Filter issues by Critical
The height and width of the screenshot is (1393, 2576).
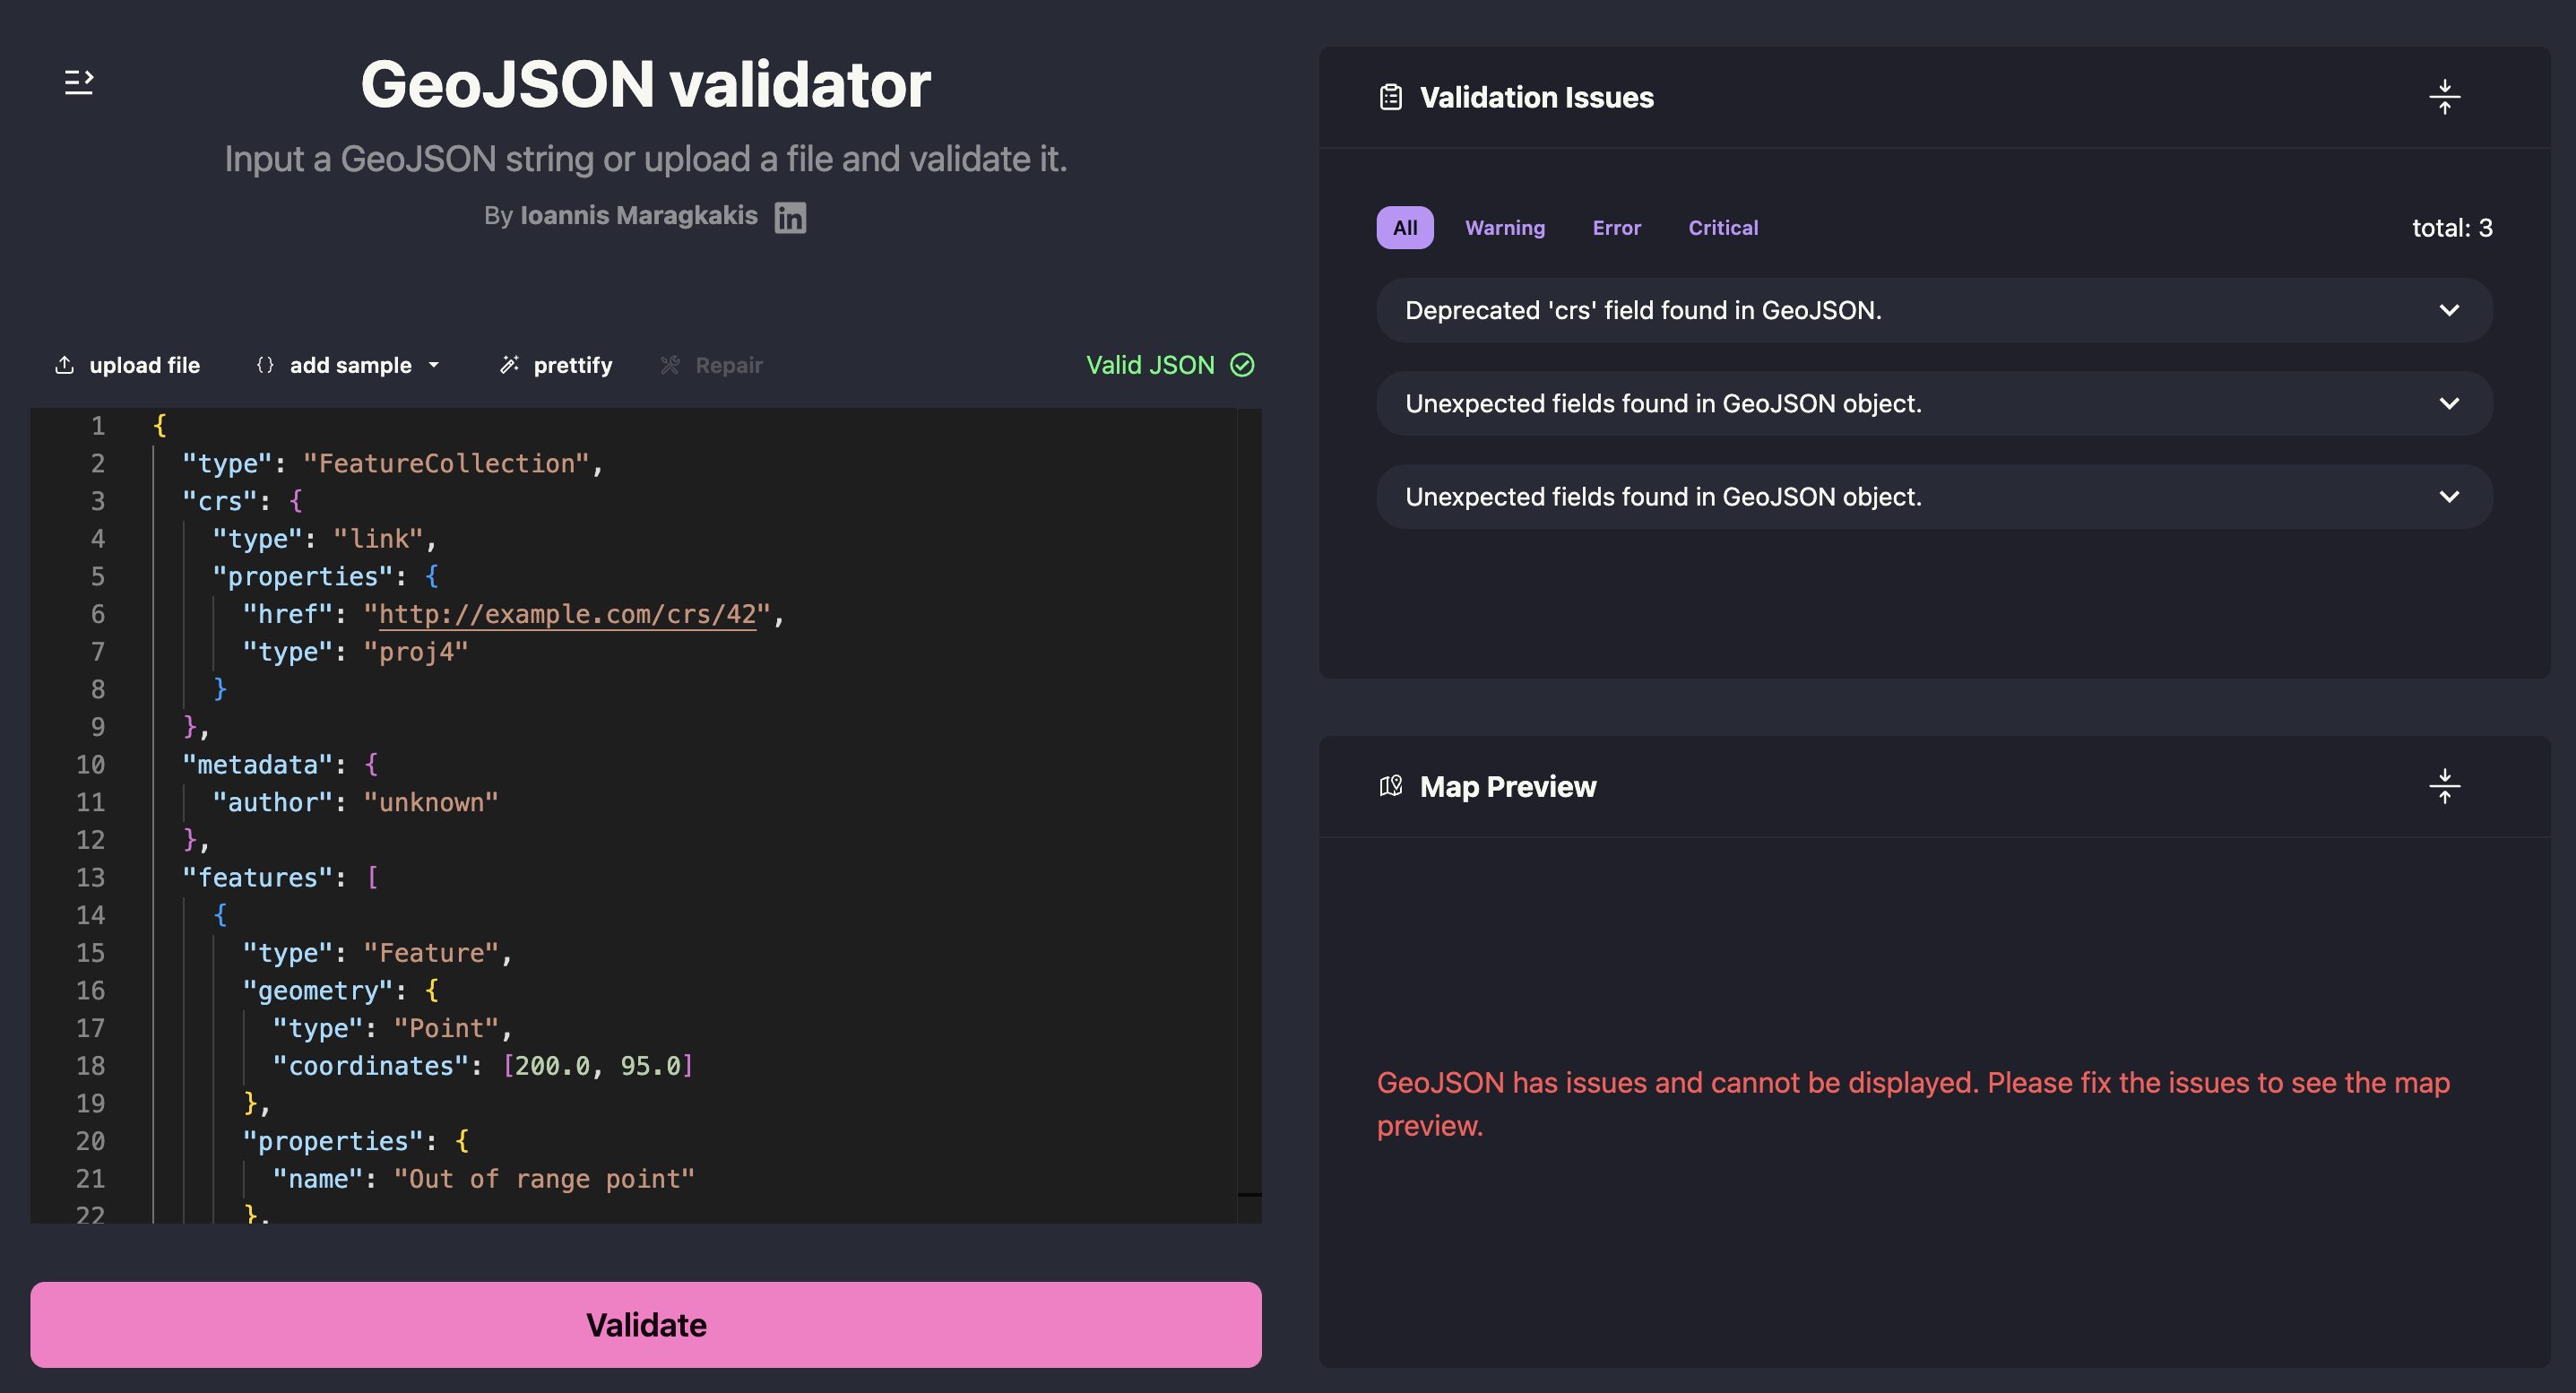tap(1722, 228)
